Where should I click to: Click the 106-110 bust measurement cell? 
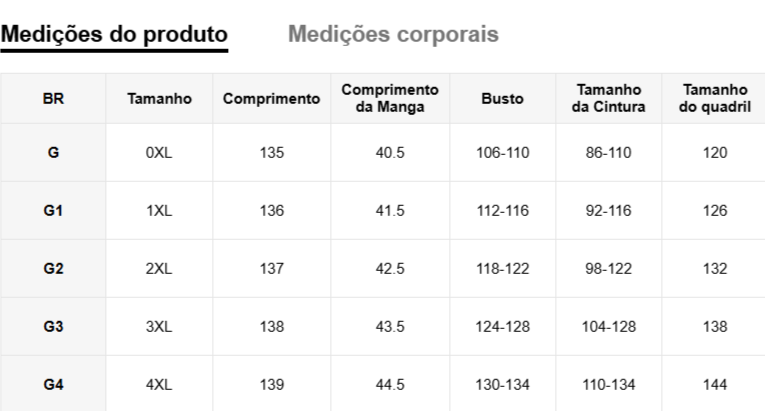[x=503, y=153]
